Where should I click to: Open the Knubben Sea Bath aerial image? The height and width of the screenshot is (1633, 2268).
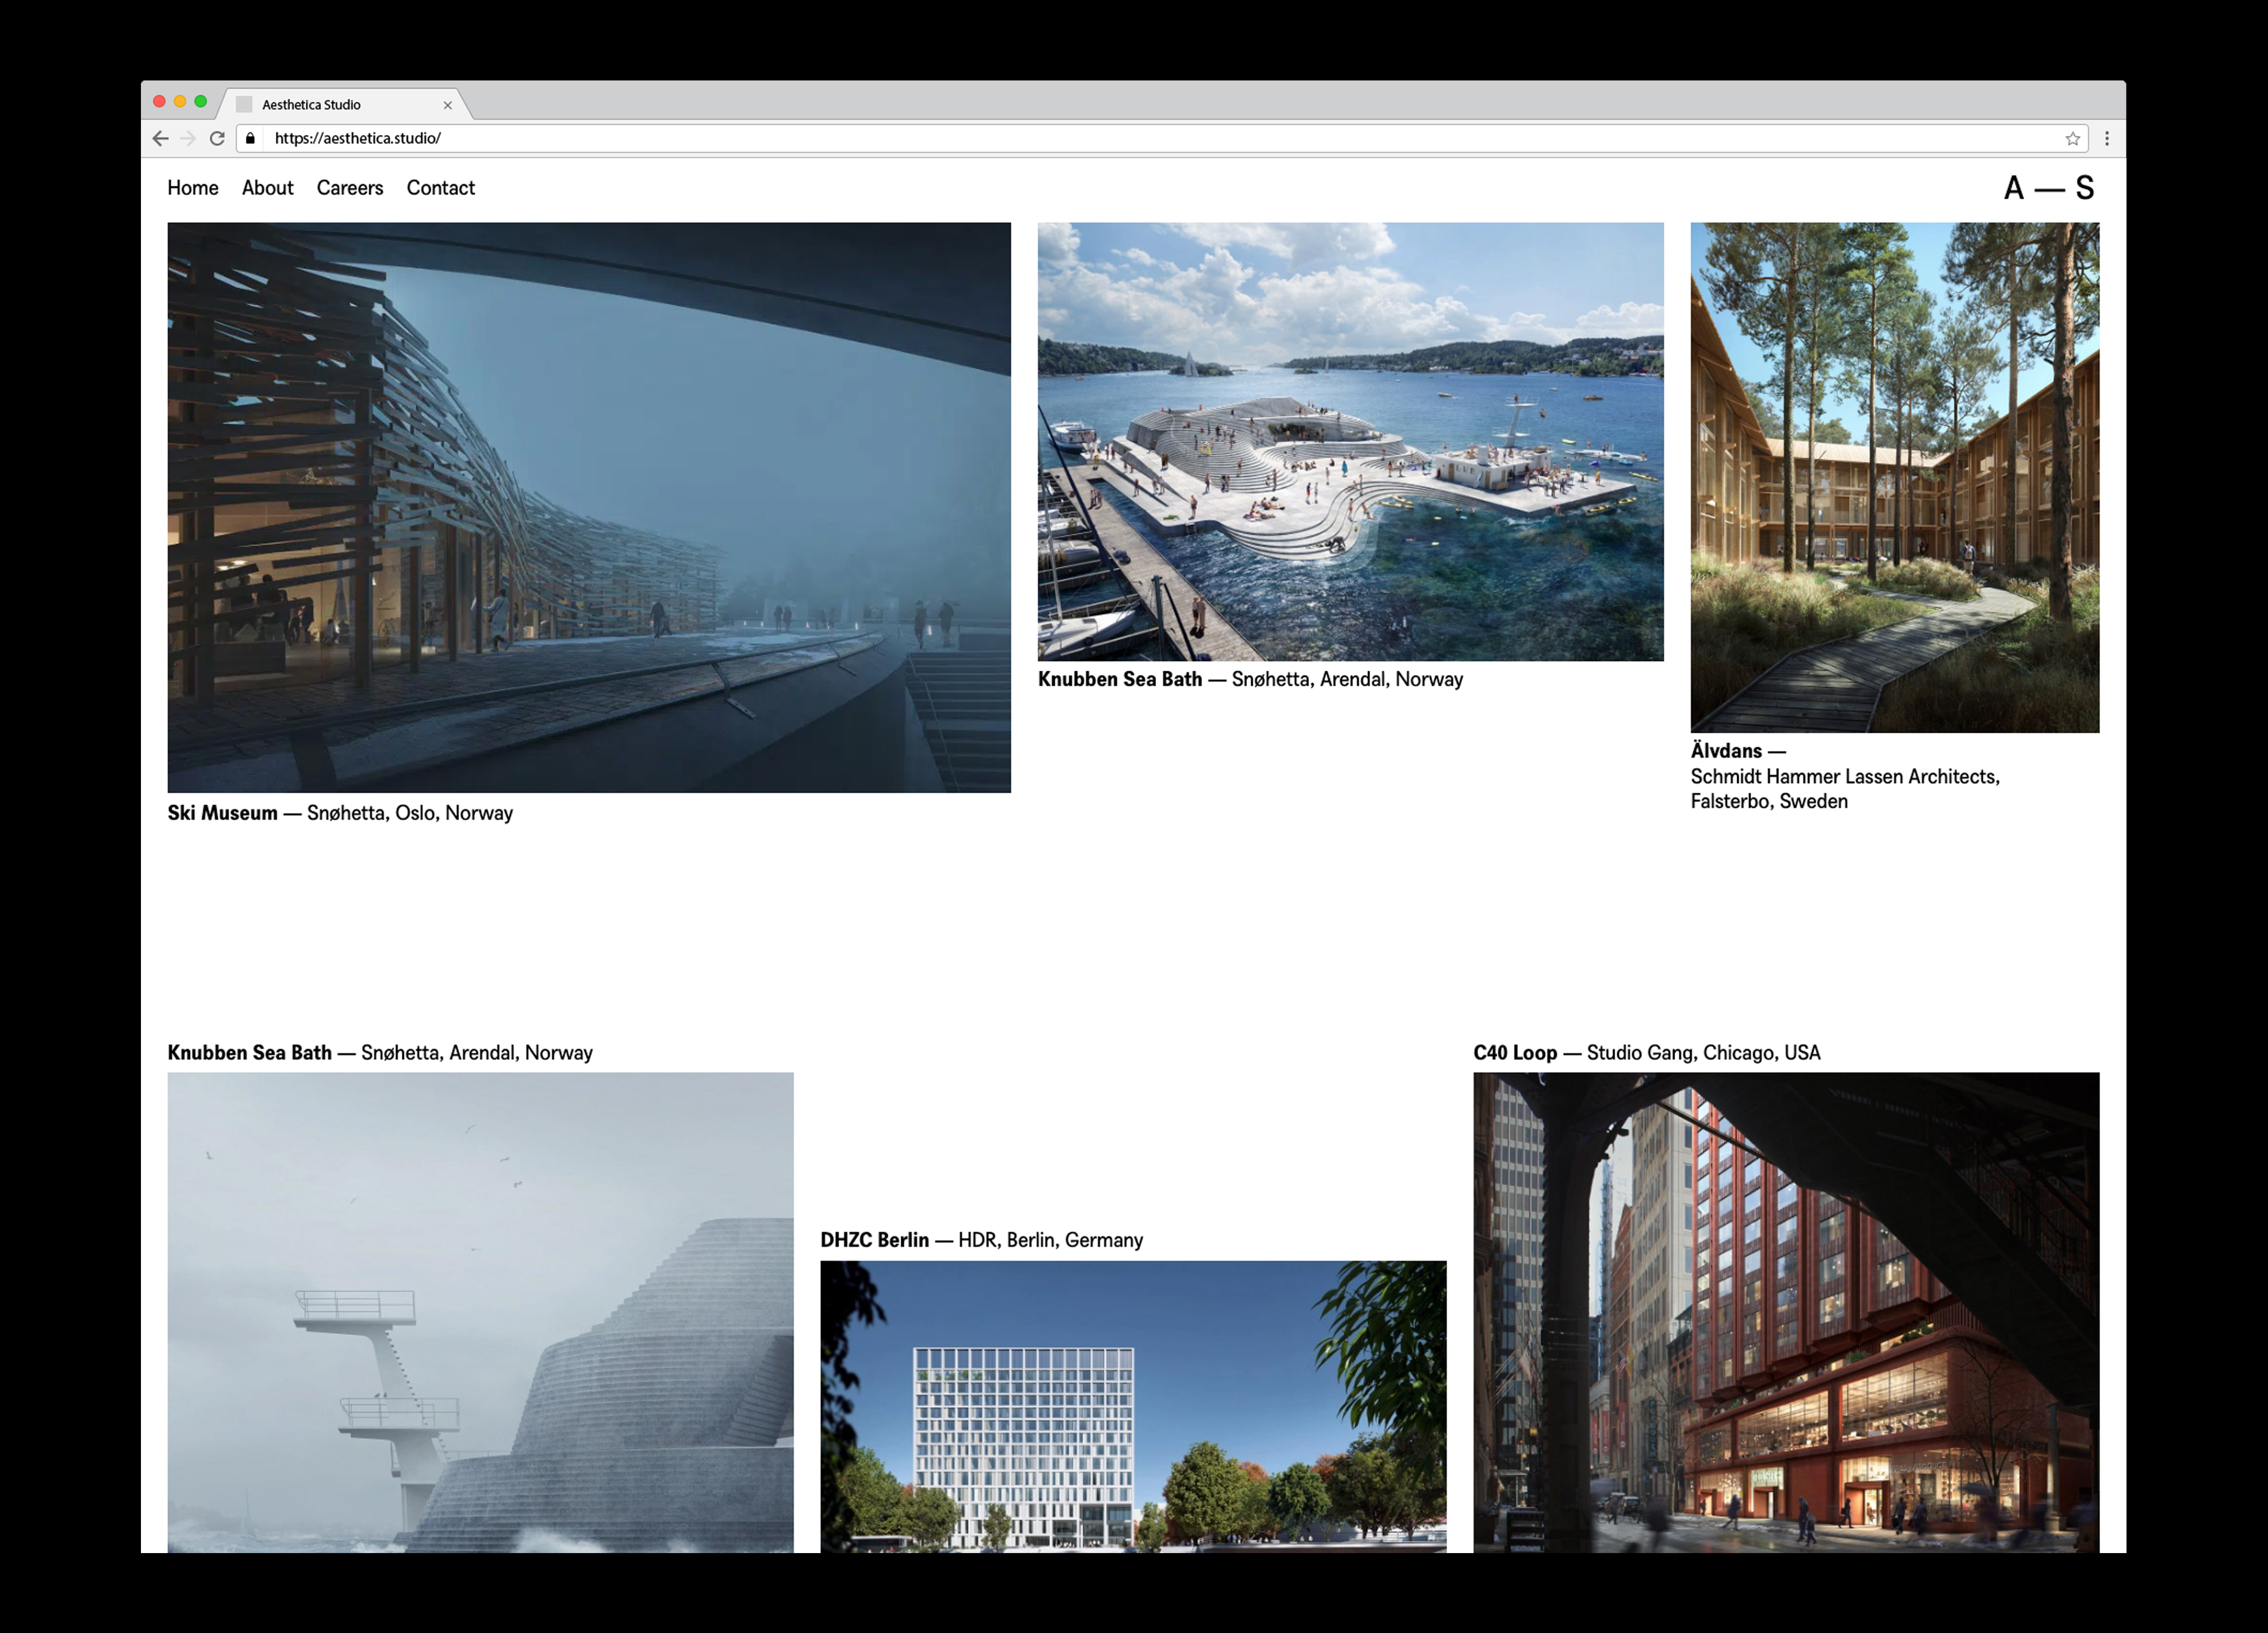tap(1350, 441)
